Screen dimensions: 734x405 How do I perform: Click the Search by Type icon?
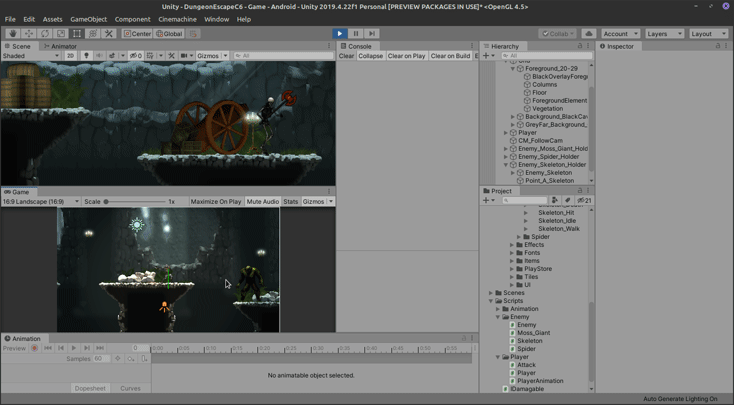tap(555, 200)
